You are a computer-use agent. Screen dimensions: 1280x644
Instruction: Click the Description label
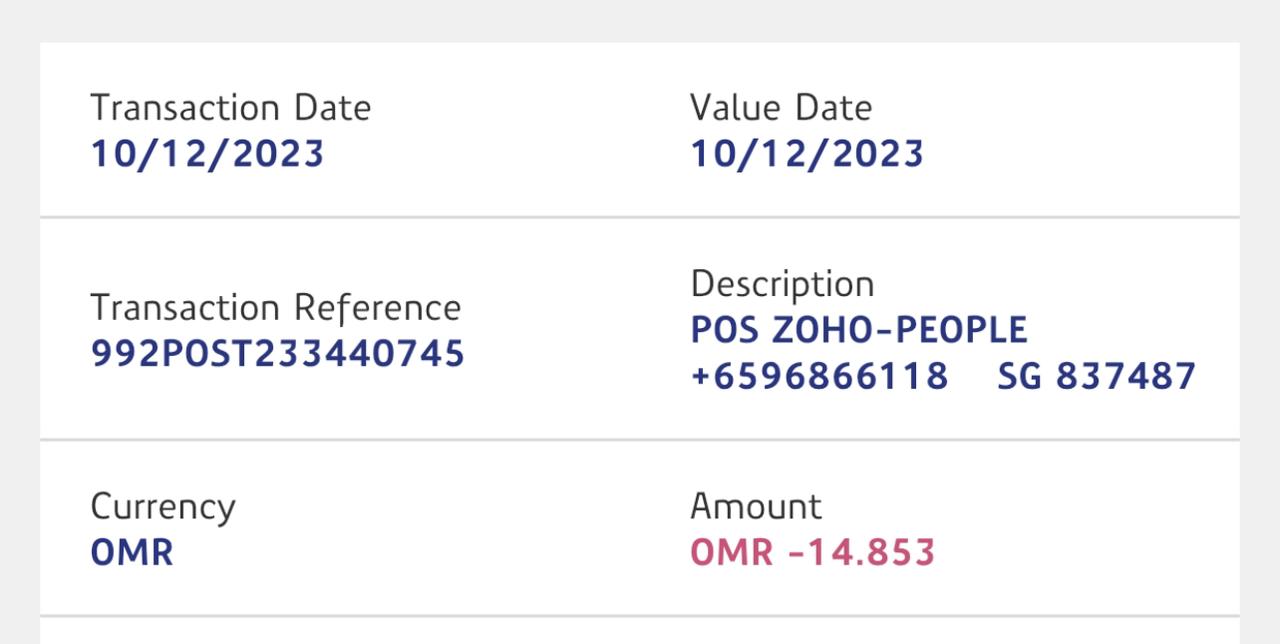[782, 284]
